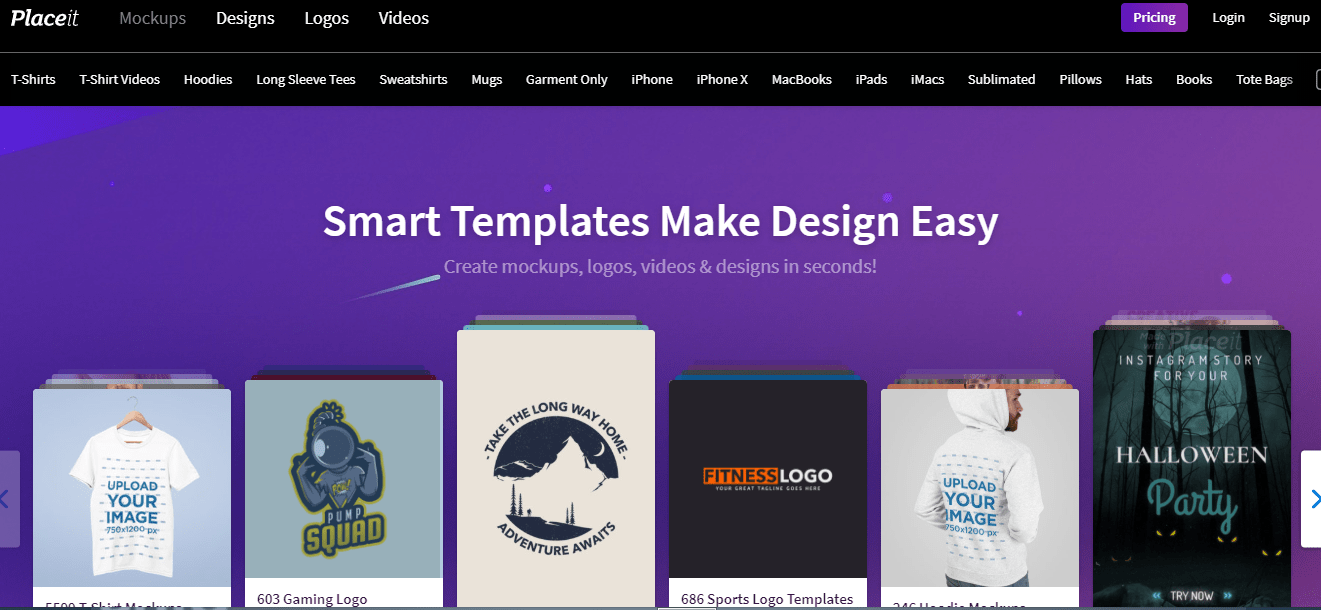Open the Halloween Party Instagram story thumbnail
Viewport: 1321px width, 610px height.
tap(1192, 469)
